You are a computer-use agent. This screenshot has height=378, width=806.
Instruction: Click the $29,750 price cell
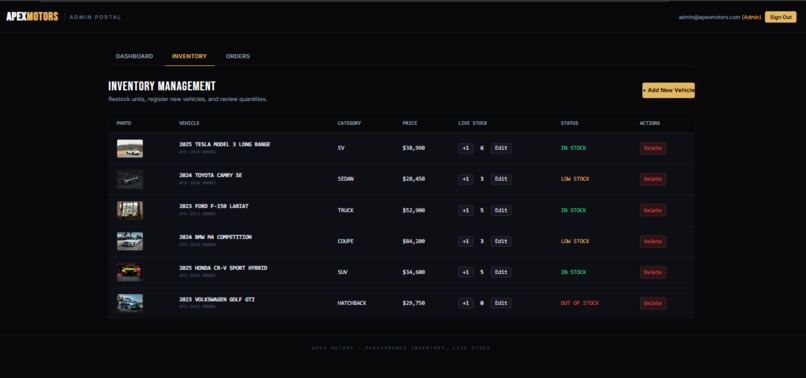[x=413, y=303]
